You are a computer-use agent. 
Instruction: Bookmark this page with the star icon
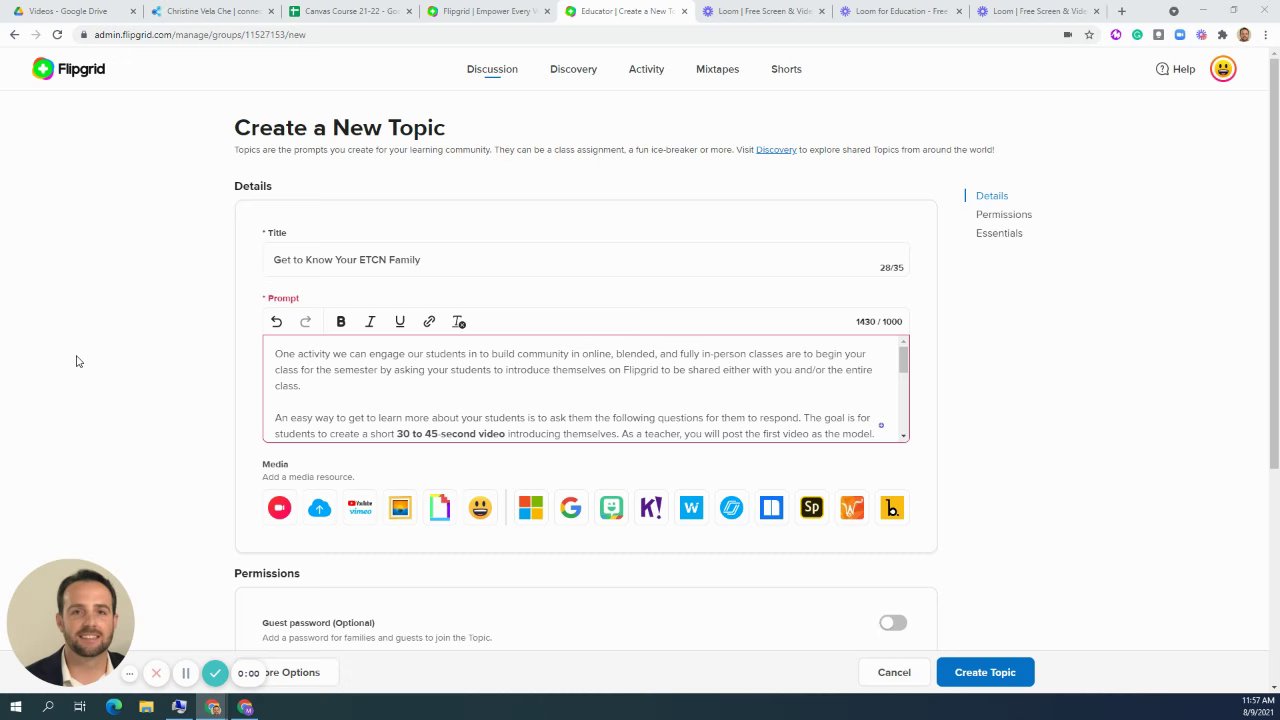point(1089,35)
